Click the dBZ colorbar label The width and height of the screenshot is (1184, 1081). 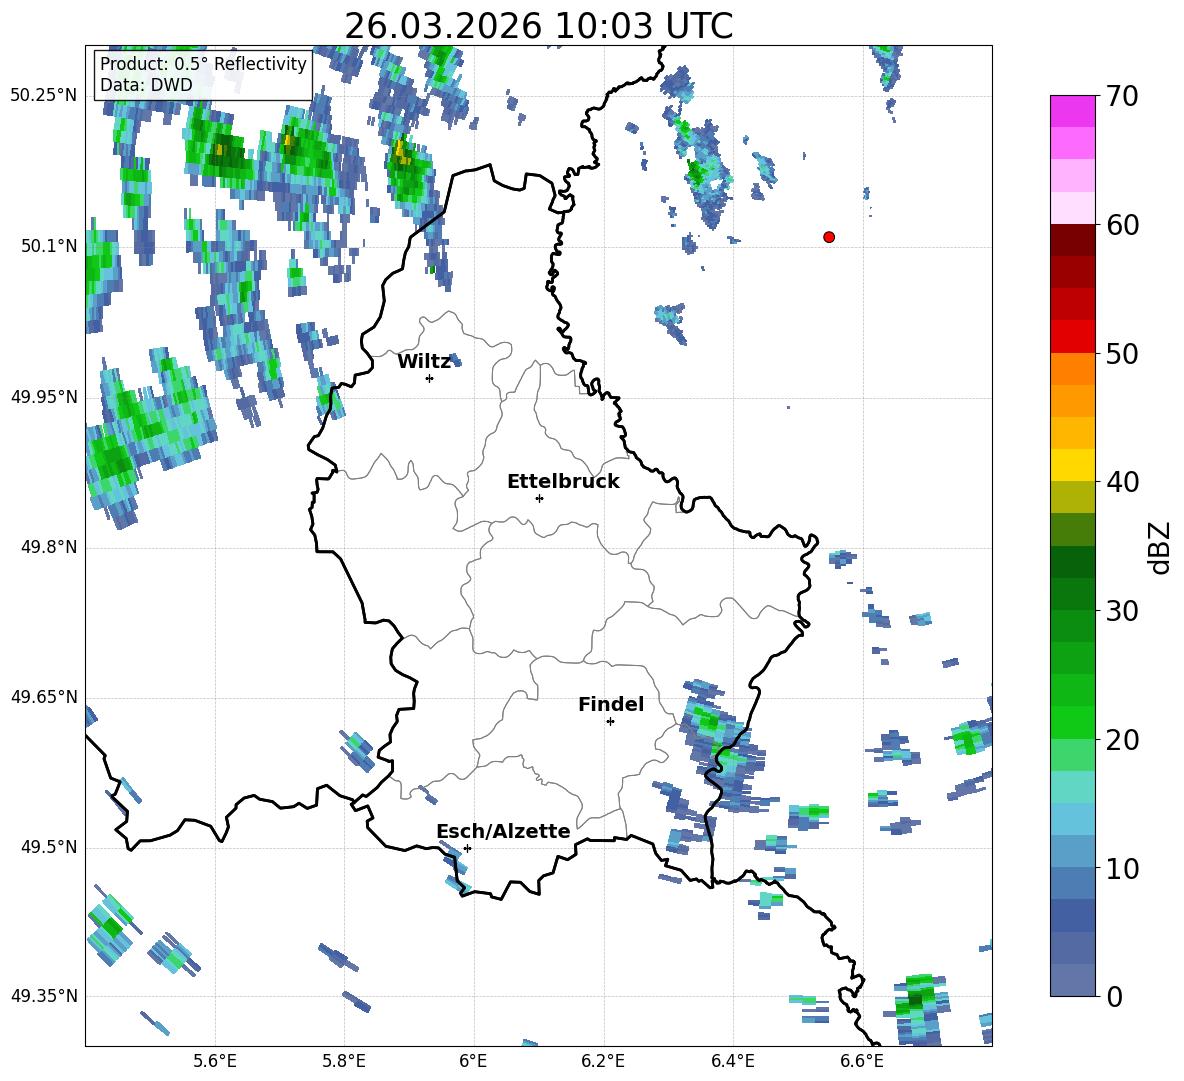1158,547
